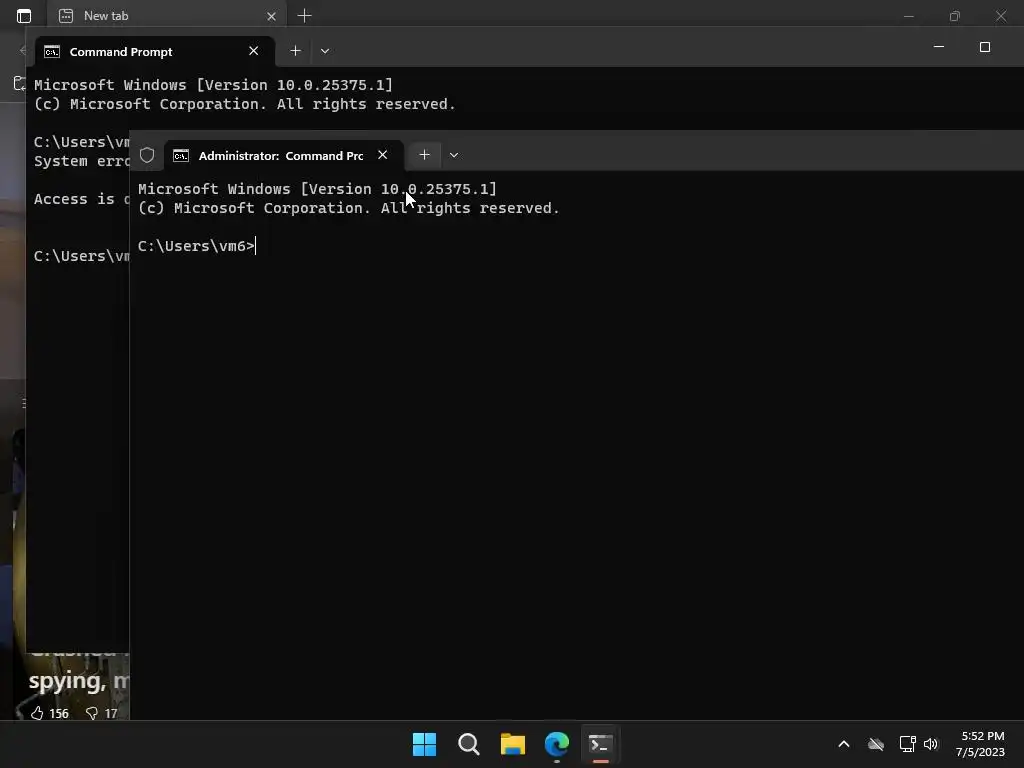Open profile dropdown in Administrator terminal

coord(454,155)
